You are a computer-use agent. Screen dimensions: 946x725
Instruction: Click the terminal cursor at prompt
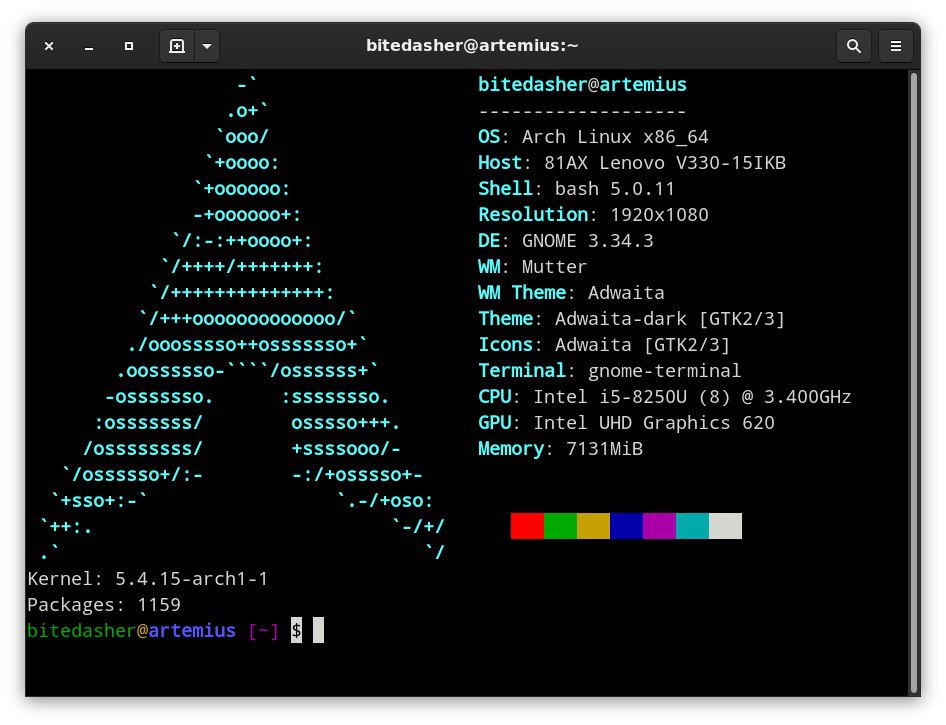tap(319, 630)
